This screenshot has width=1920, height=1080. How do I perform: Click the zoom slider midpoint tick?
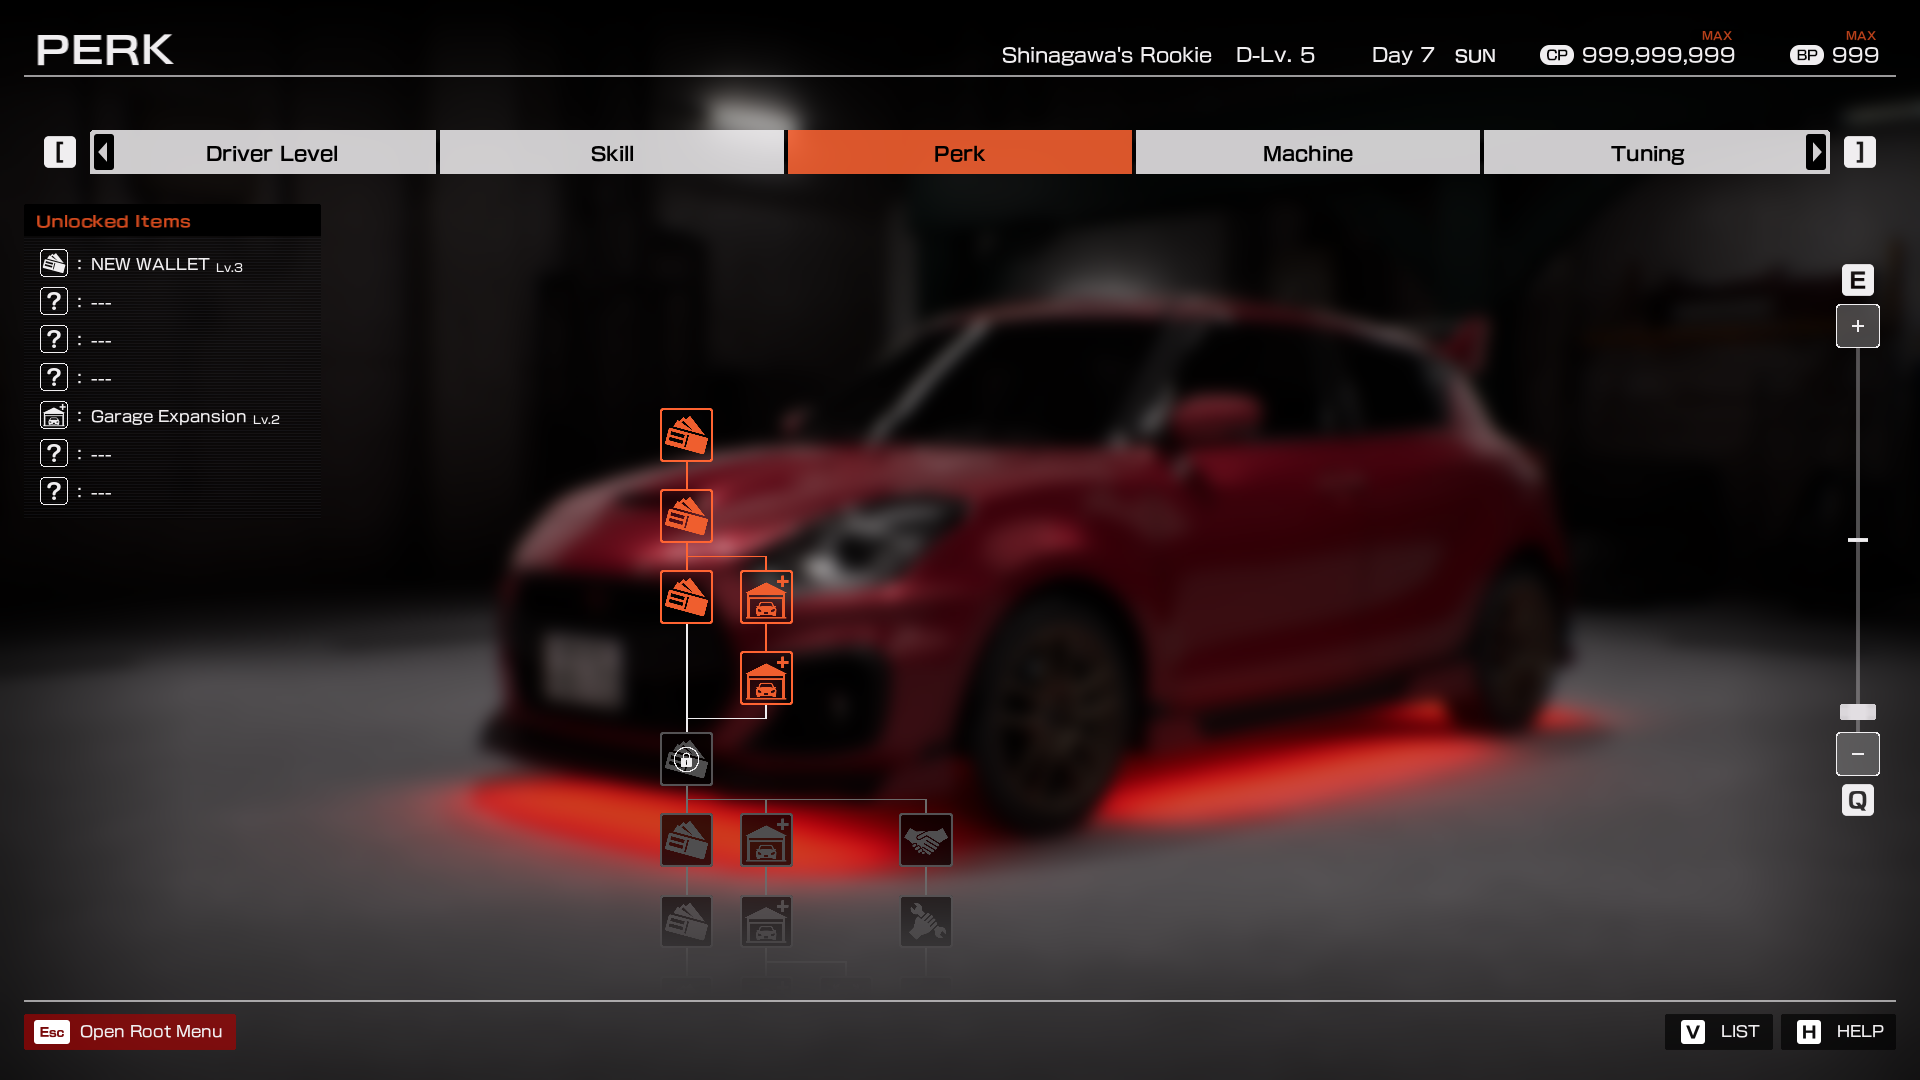(x=1858, y=540)
